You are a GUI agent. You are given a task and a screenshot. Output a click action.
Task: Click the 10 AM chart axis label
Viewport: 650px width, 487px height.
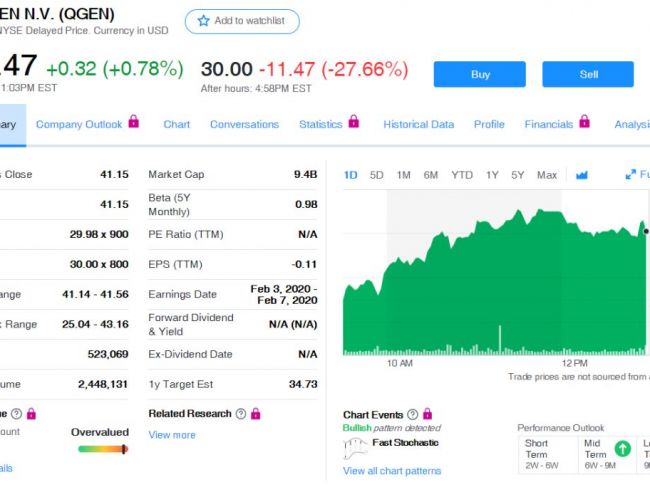pyautogui.click(x=400, y=363)
